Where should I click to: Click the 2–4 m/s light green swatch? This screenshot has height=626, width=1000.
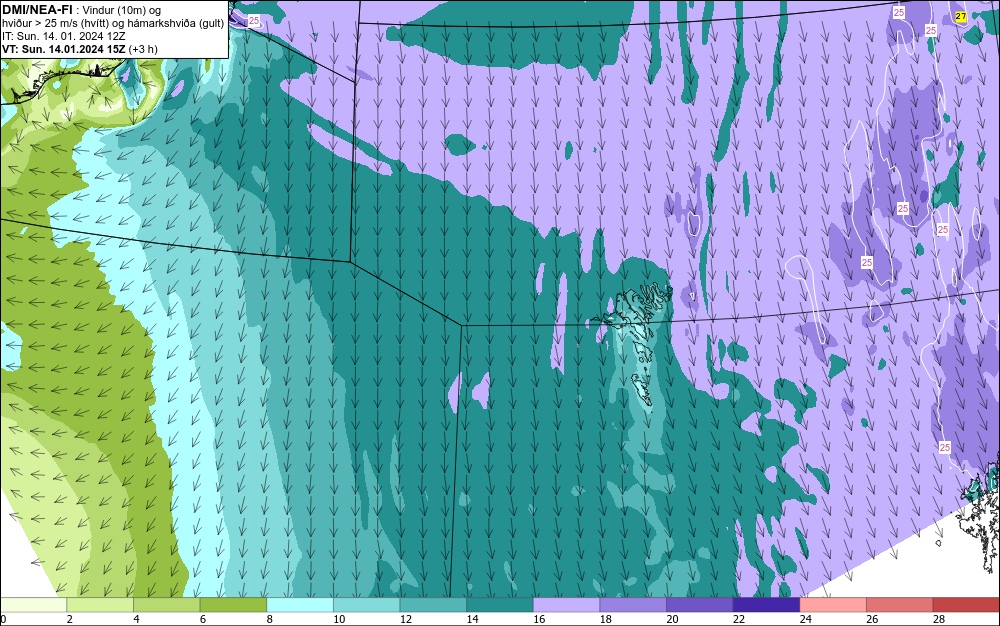coord(100,604)
